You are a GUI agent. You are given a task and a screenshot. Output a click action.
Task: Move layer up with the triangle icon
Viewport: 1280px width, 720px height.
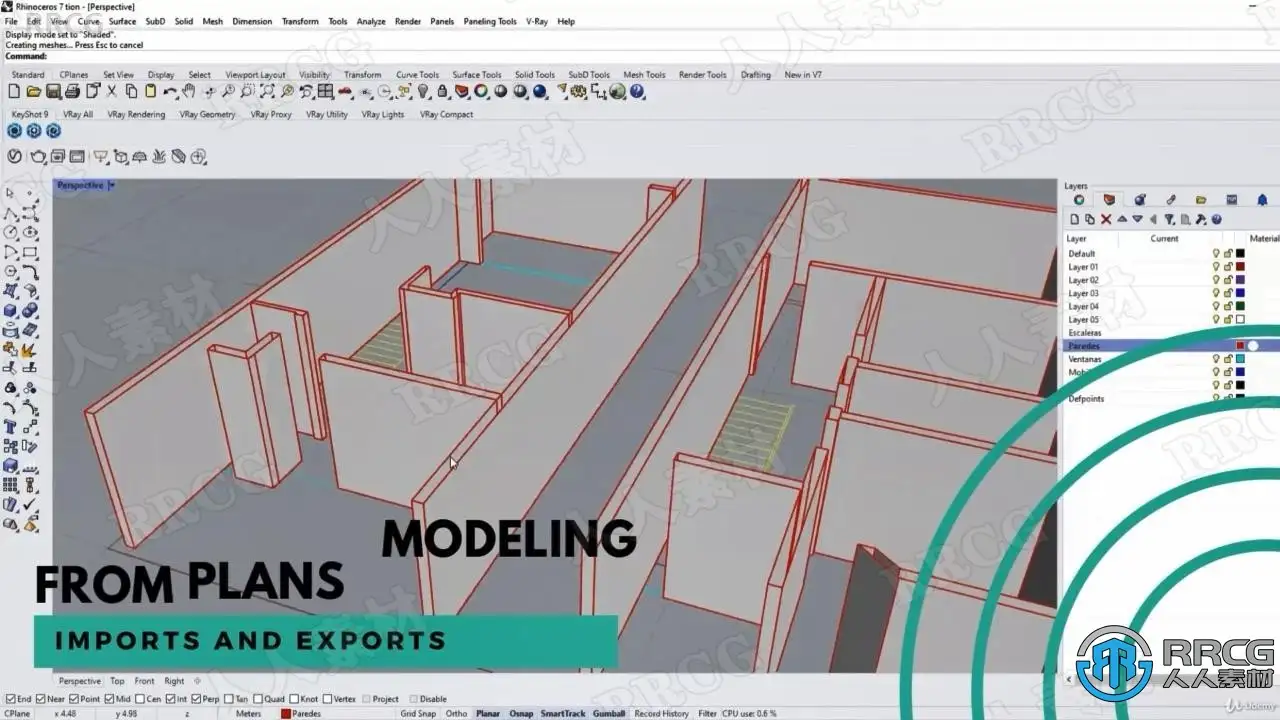(x=1122, y=219)
